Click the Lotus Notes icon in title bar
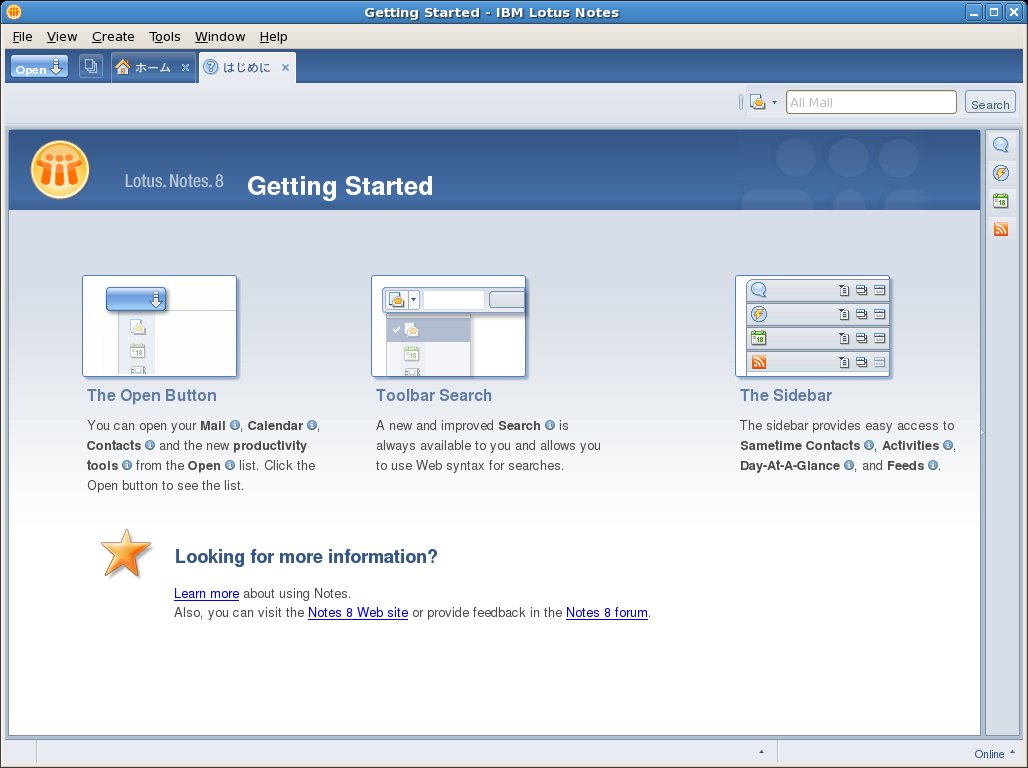This screenshot has height=768, width=1028. (x=13, y=12)
